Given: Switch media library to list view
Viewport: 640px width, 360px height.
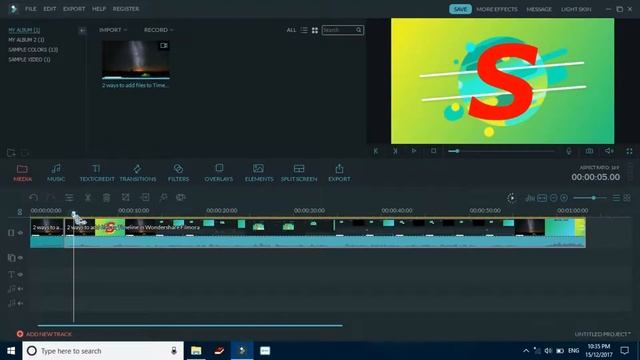Looking at the screenshot, I should click(x=304, y=30).
